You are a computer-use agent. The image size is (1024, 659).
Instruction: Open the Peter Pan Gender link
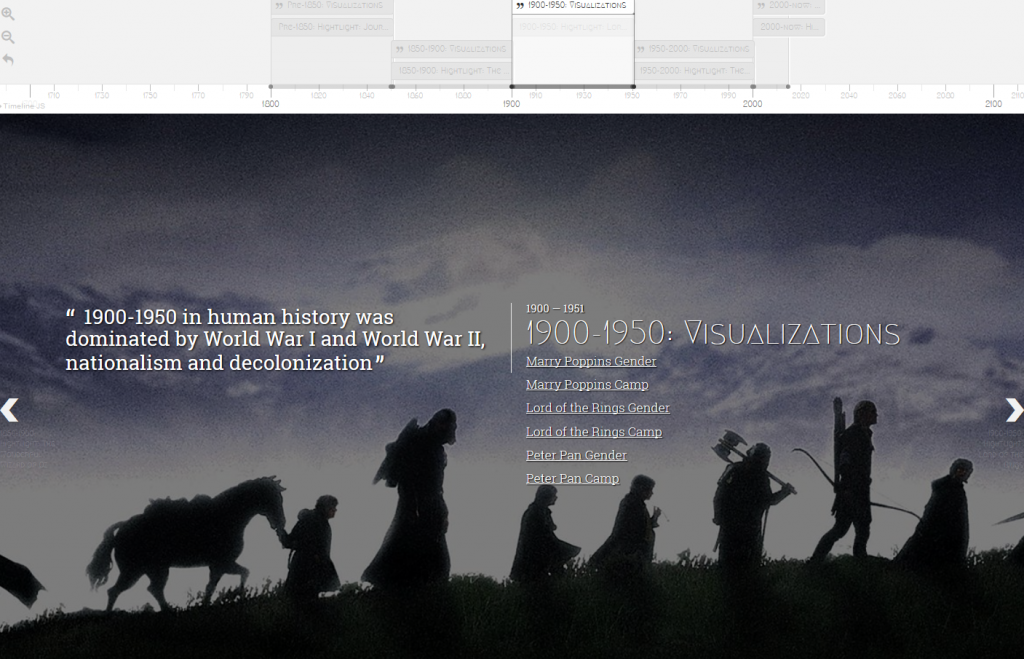576,455
